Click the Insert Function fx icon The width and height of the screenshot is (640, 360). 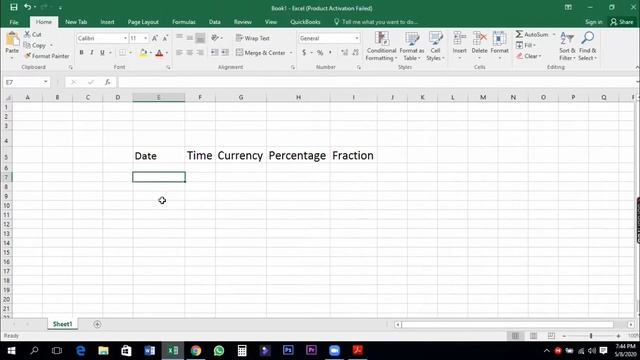pos(107,82)
